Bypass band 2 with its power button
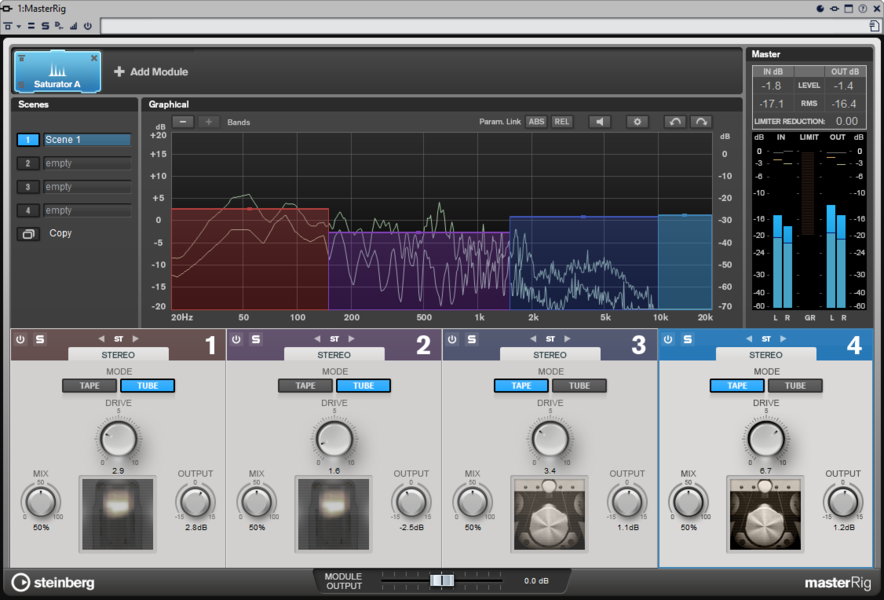This screenshot has height=600, width=884. 236,339
